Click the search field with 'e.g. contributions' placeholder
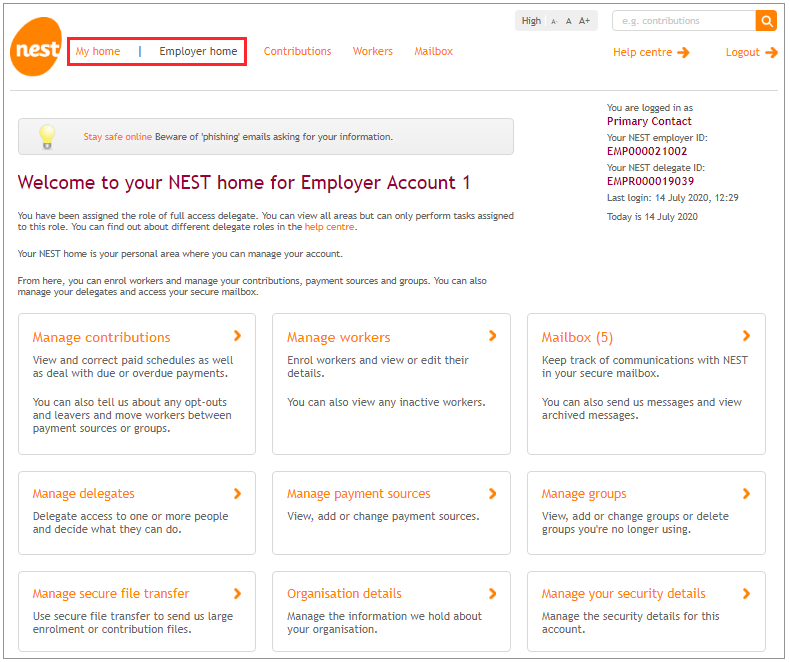 pos(684,21)
